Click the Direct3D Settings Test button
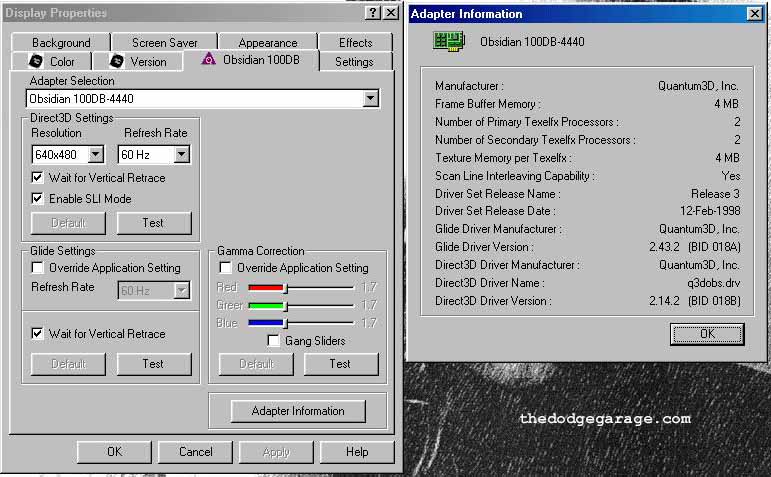 (x=153, y=223)
